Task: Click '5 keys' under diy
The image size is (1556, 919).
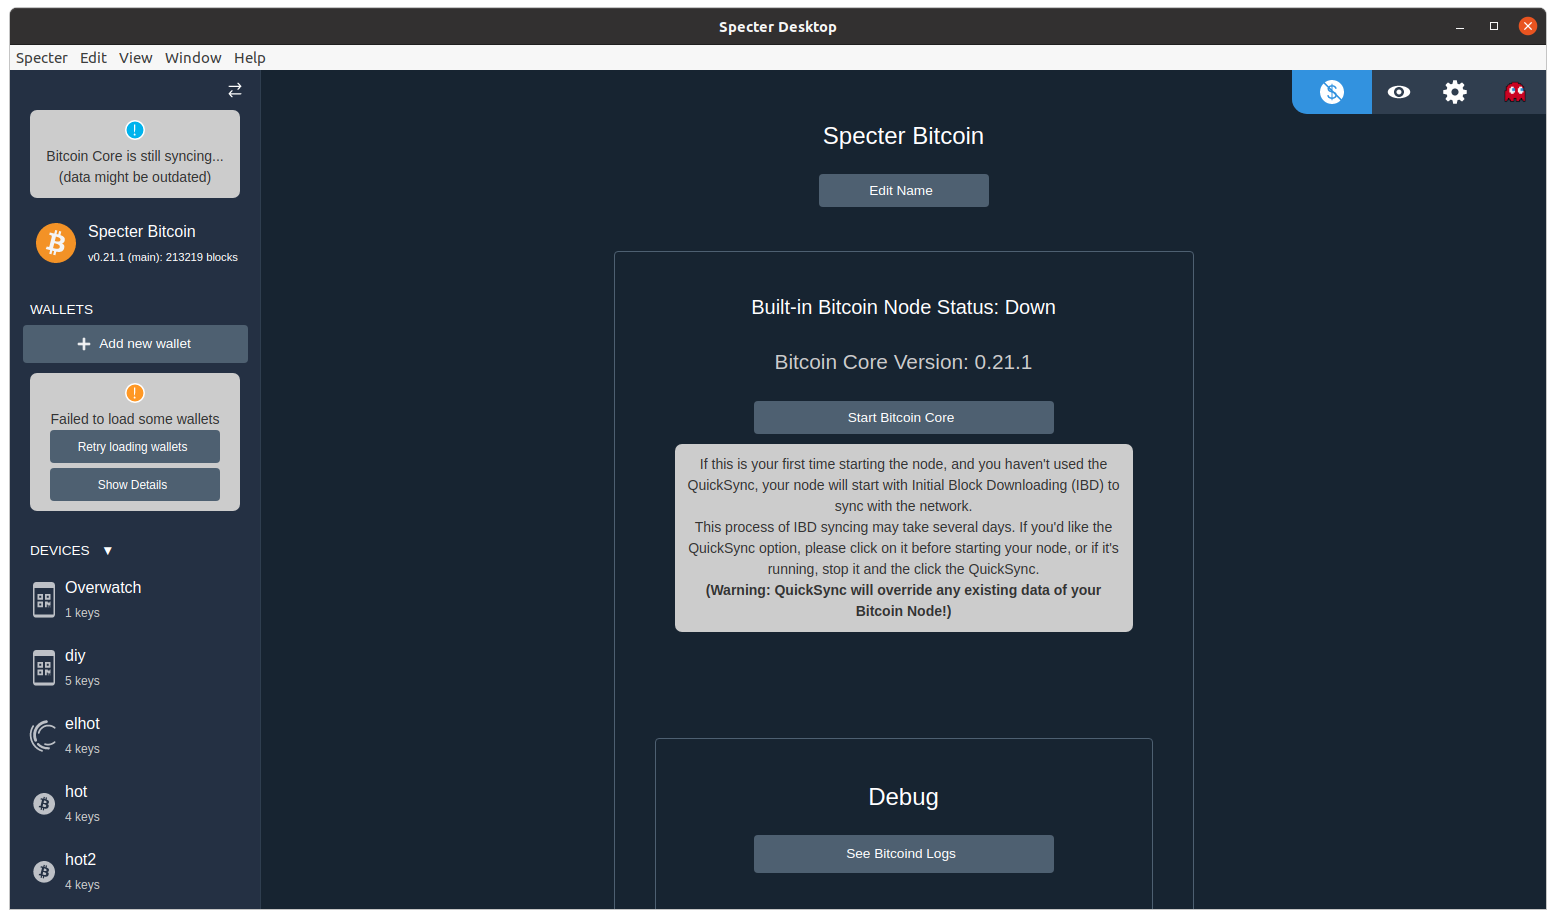Action: pos(82,681)
